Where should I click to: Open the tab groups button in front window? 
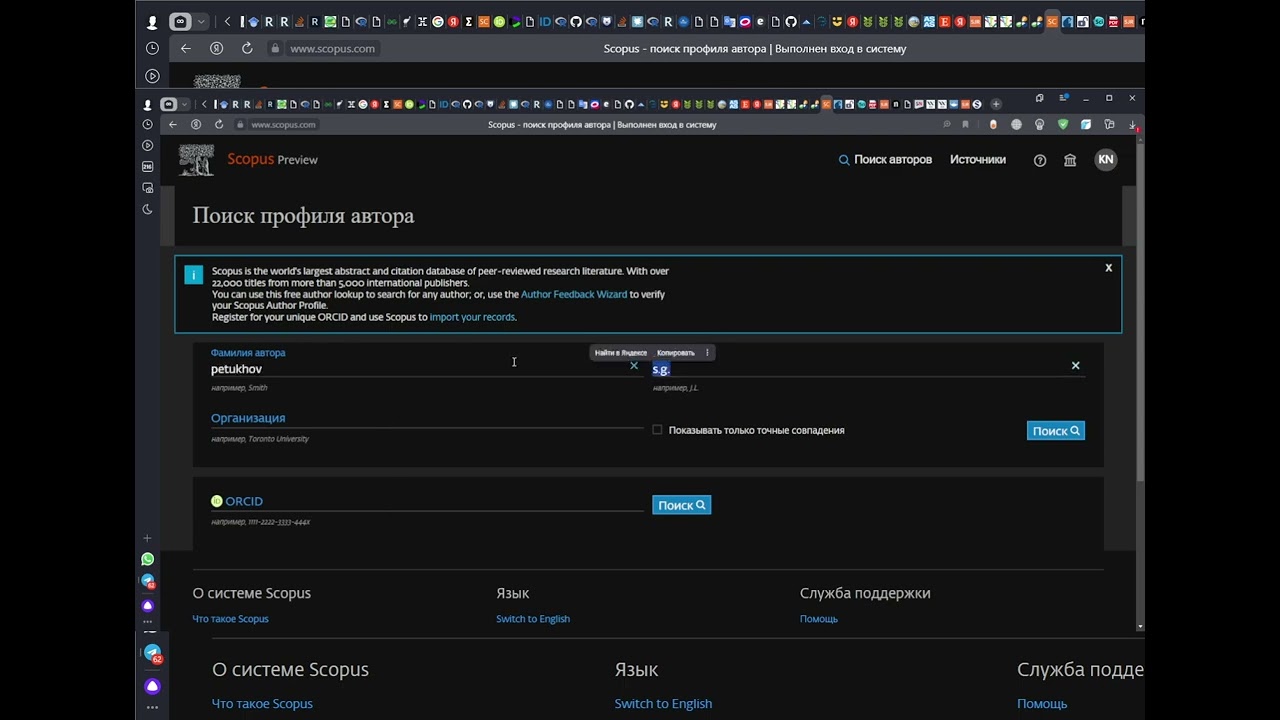click(x=168, y=104)
